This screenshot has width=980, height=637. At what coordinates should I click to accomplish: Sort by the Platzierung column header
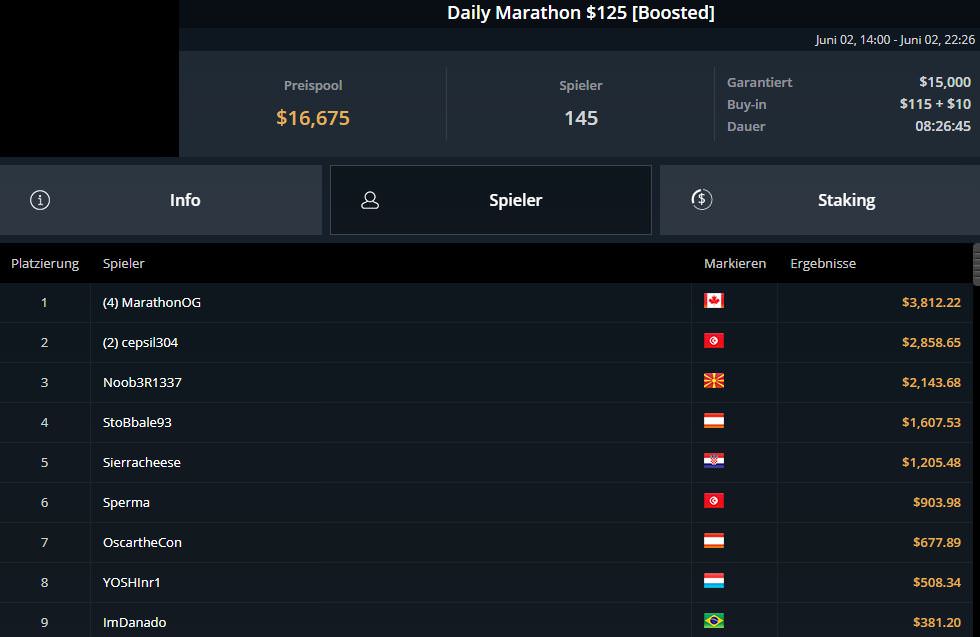click(x=45, y=264)
